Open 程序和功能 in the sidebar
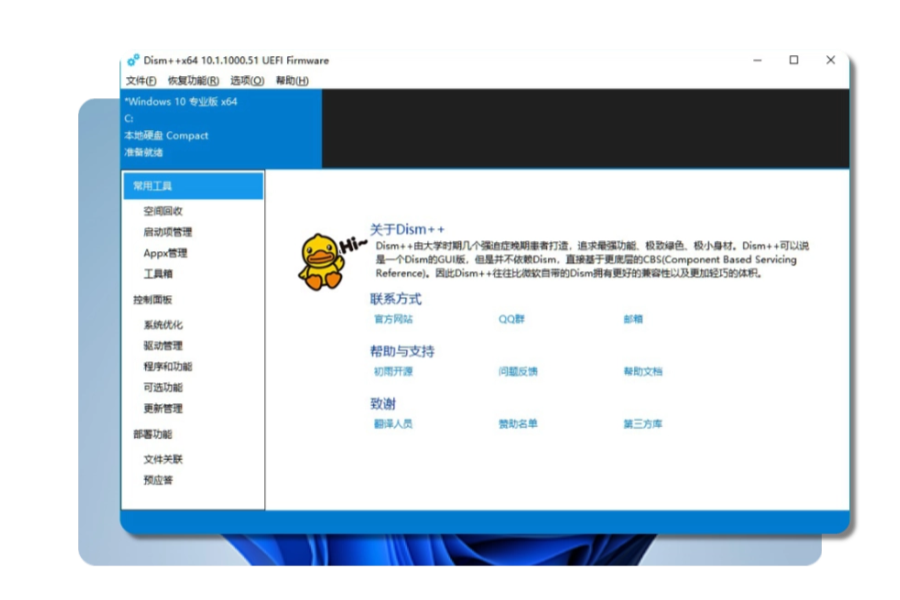900x600 pixels. pyautogui.click(x=168, y=366)
